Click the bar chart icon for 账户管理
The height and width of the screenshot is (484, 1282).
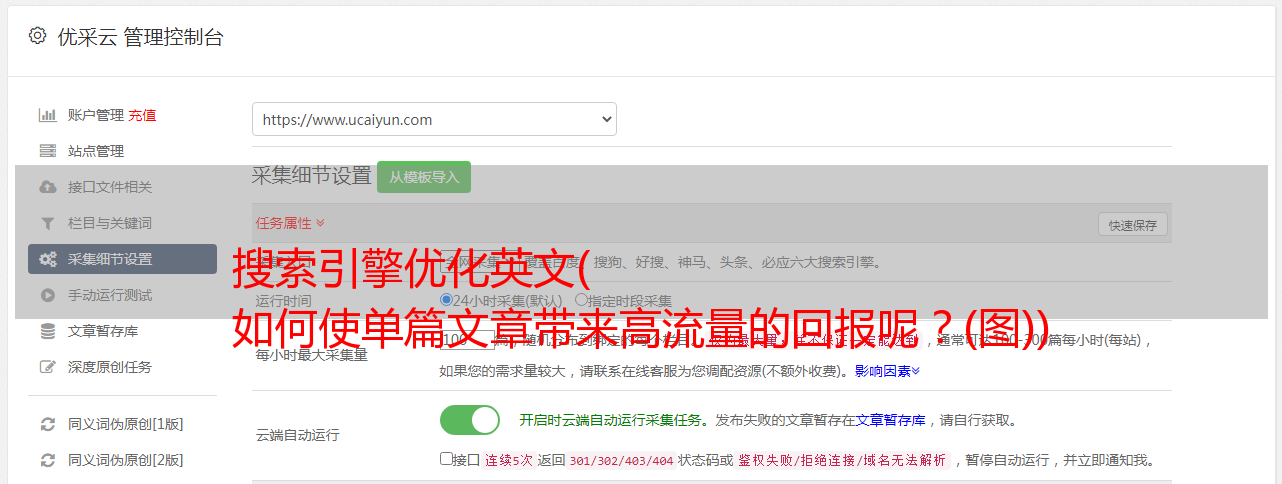[x=47, y=115]
